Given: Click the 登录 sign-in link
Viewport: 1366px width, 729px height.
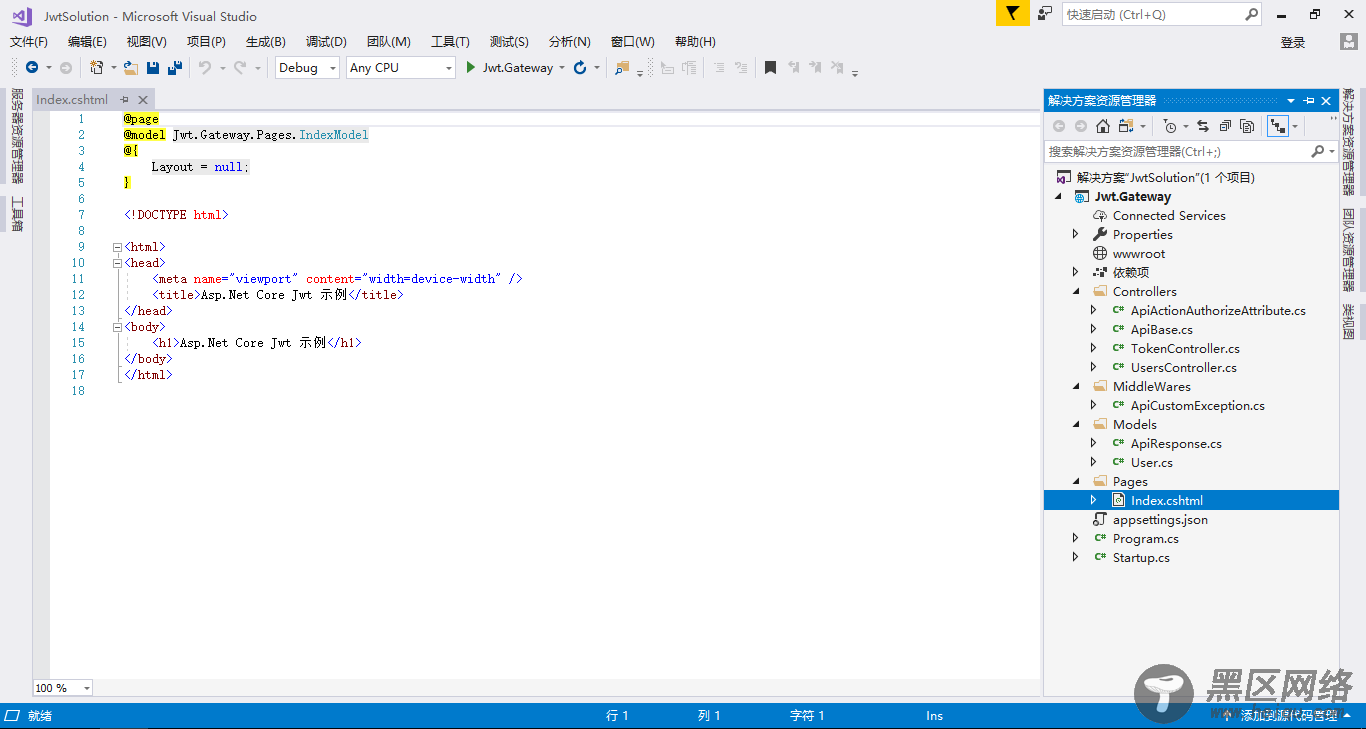Looking at the screenshot, I should point(1293,42).
